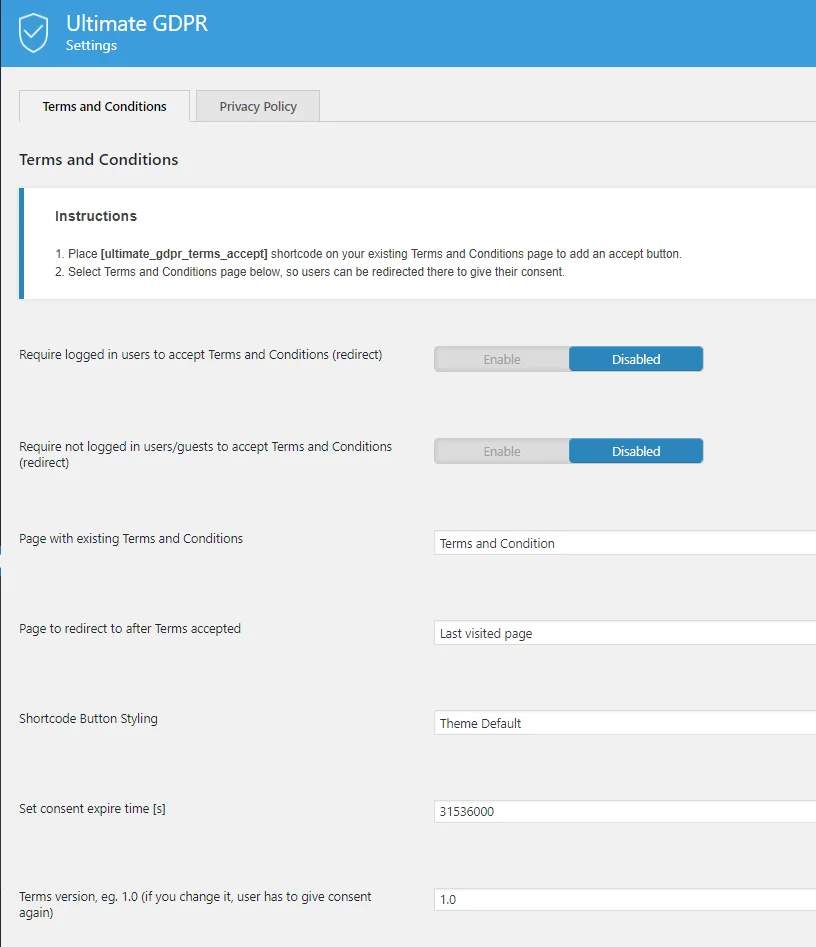Click the Ultimate GDPR shield icon
Screen dimensions: 816x947
click(x=33, y=32)
